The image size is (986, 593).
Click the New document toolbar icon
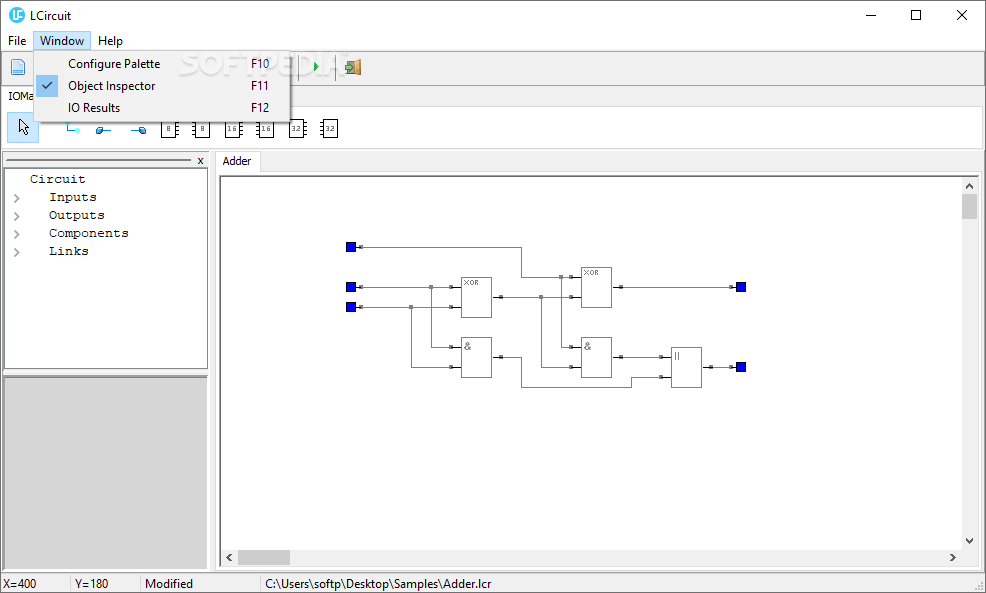[x=18, y=67]
